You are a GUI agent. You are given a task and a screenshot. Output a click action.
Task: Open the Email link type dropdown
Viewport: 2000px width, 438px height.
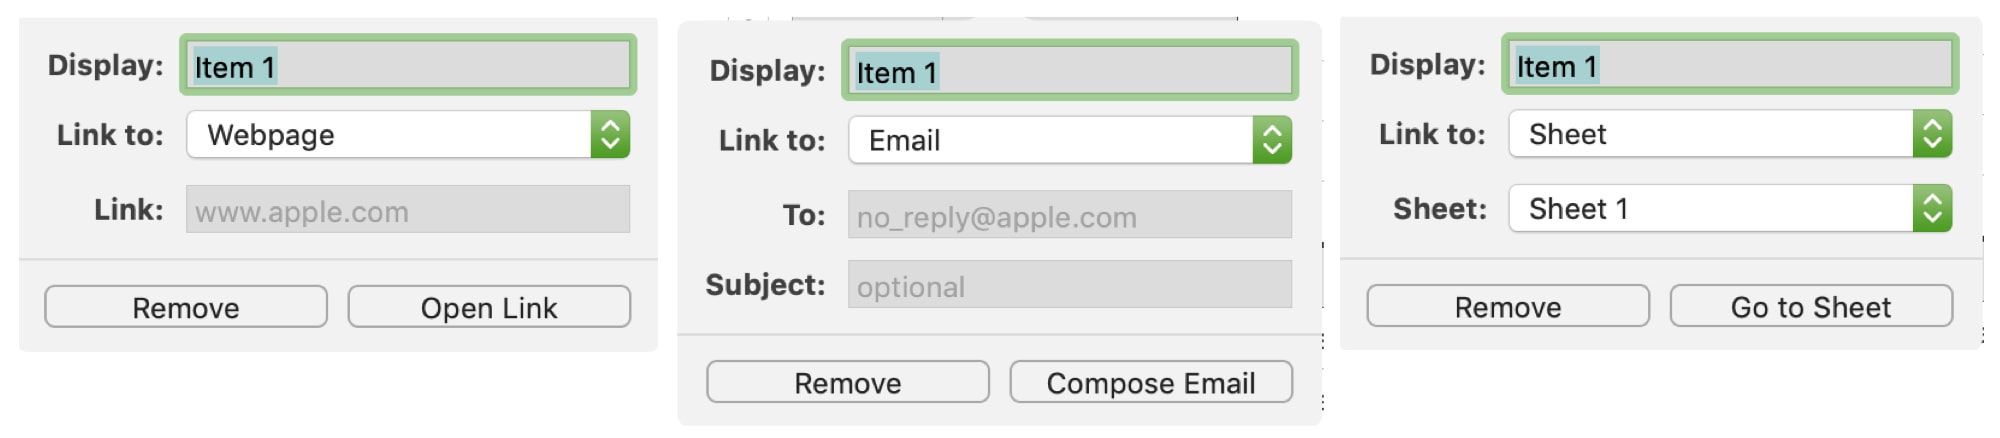[1070, 140]
